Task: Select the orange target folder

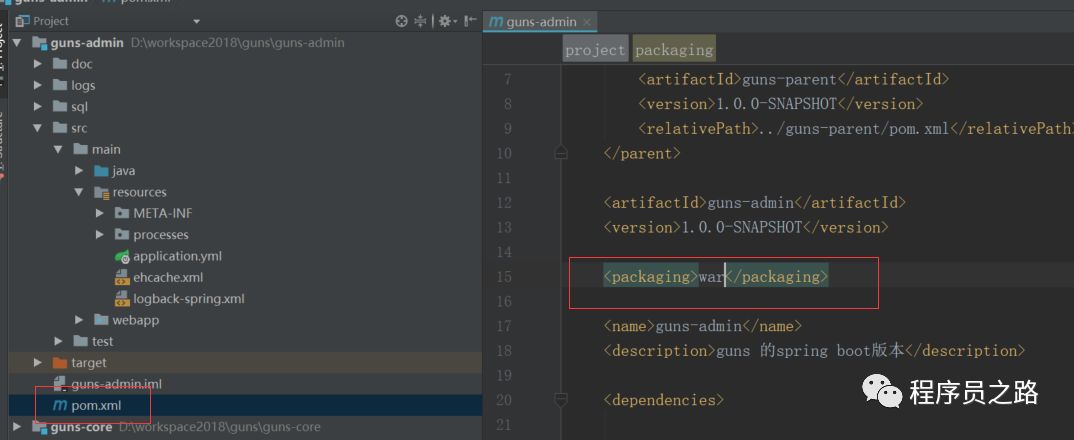Action: tap(88, 362)
